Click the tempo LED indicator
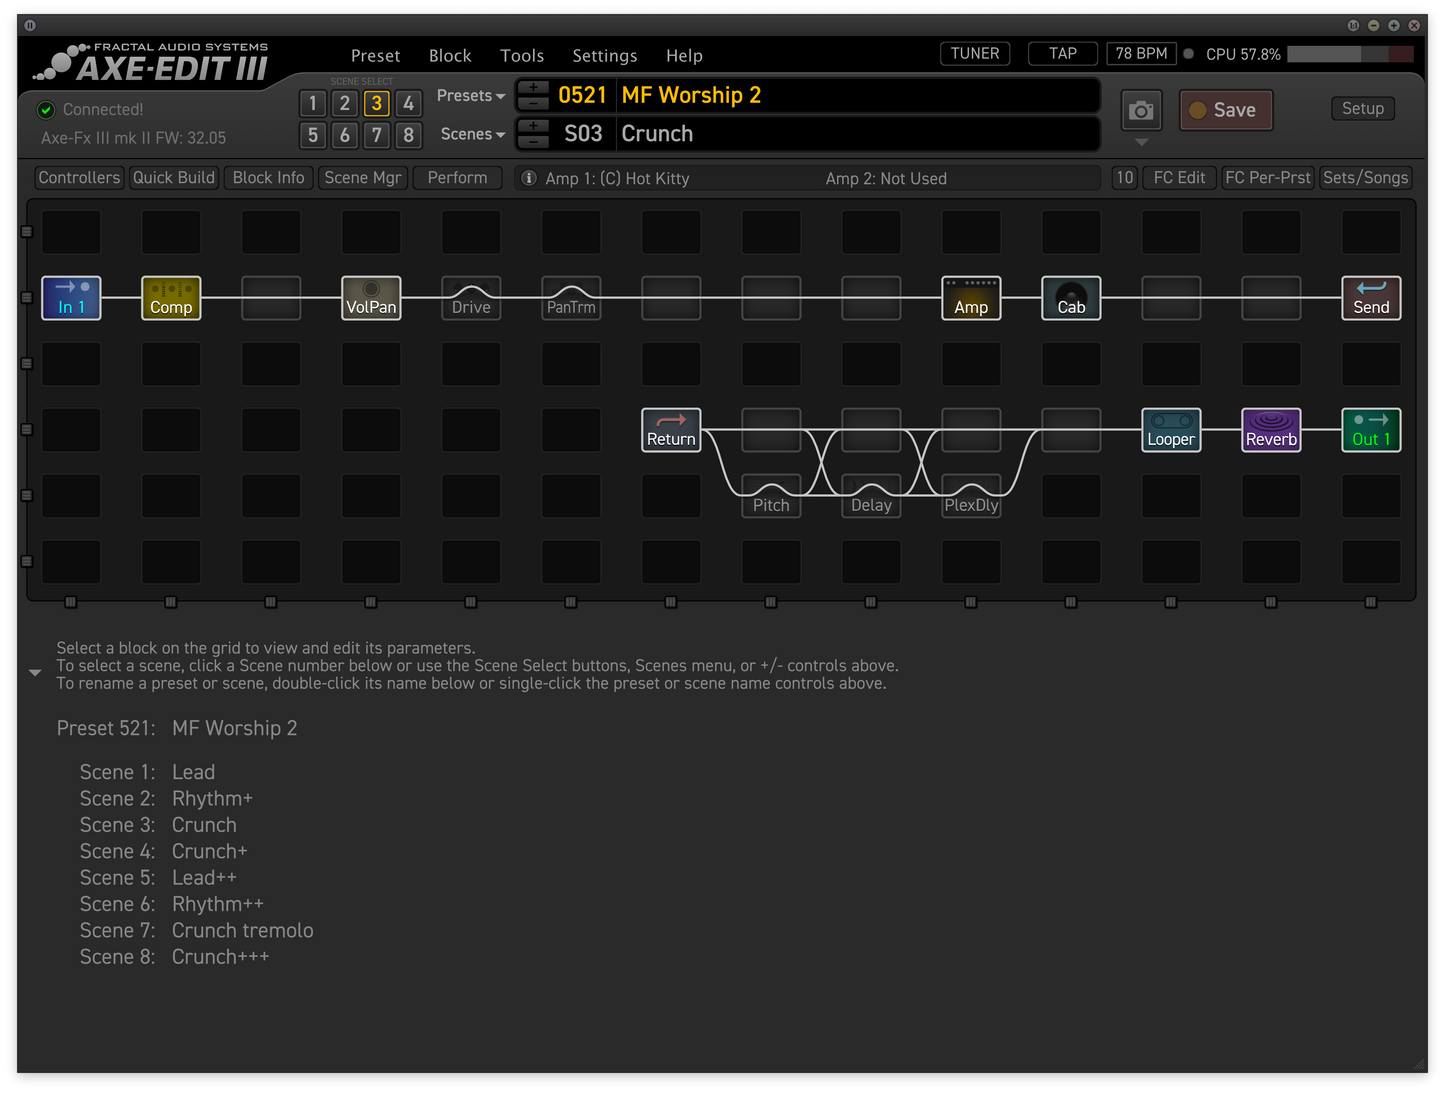This screenshot has width=1445, height=1093. tap(1189, 54)
